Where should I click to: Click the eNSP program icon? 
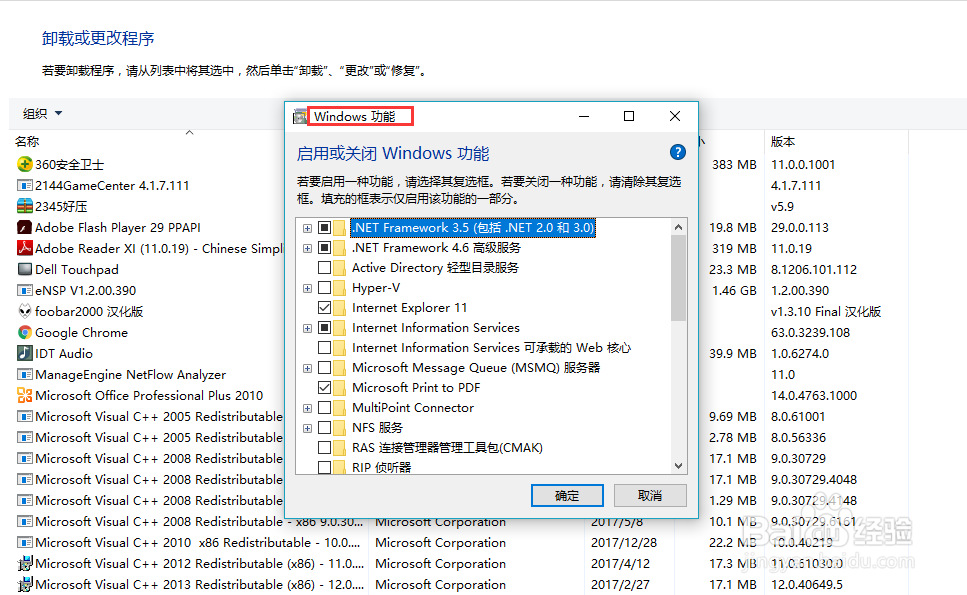[25, 290]
